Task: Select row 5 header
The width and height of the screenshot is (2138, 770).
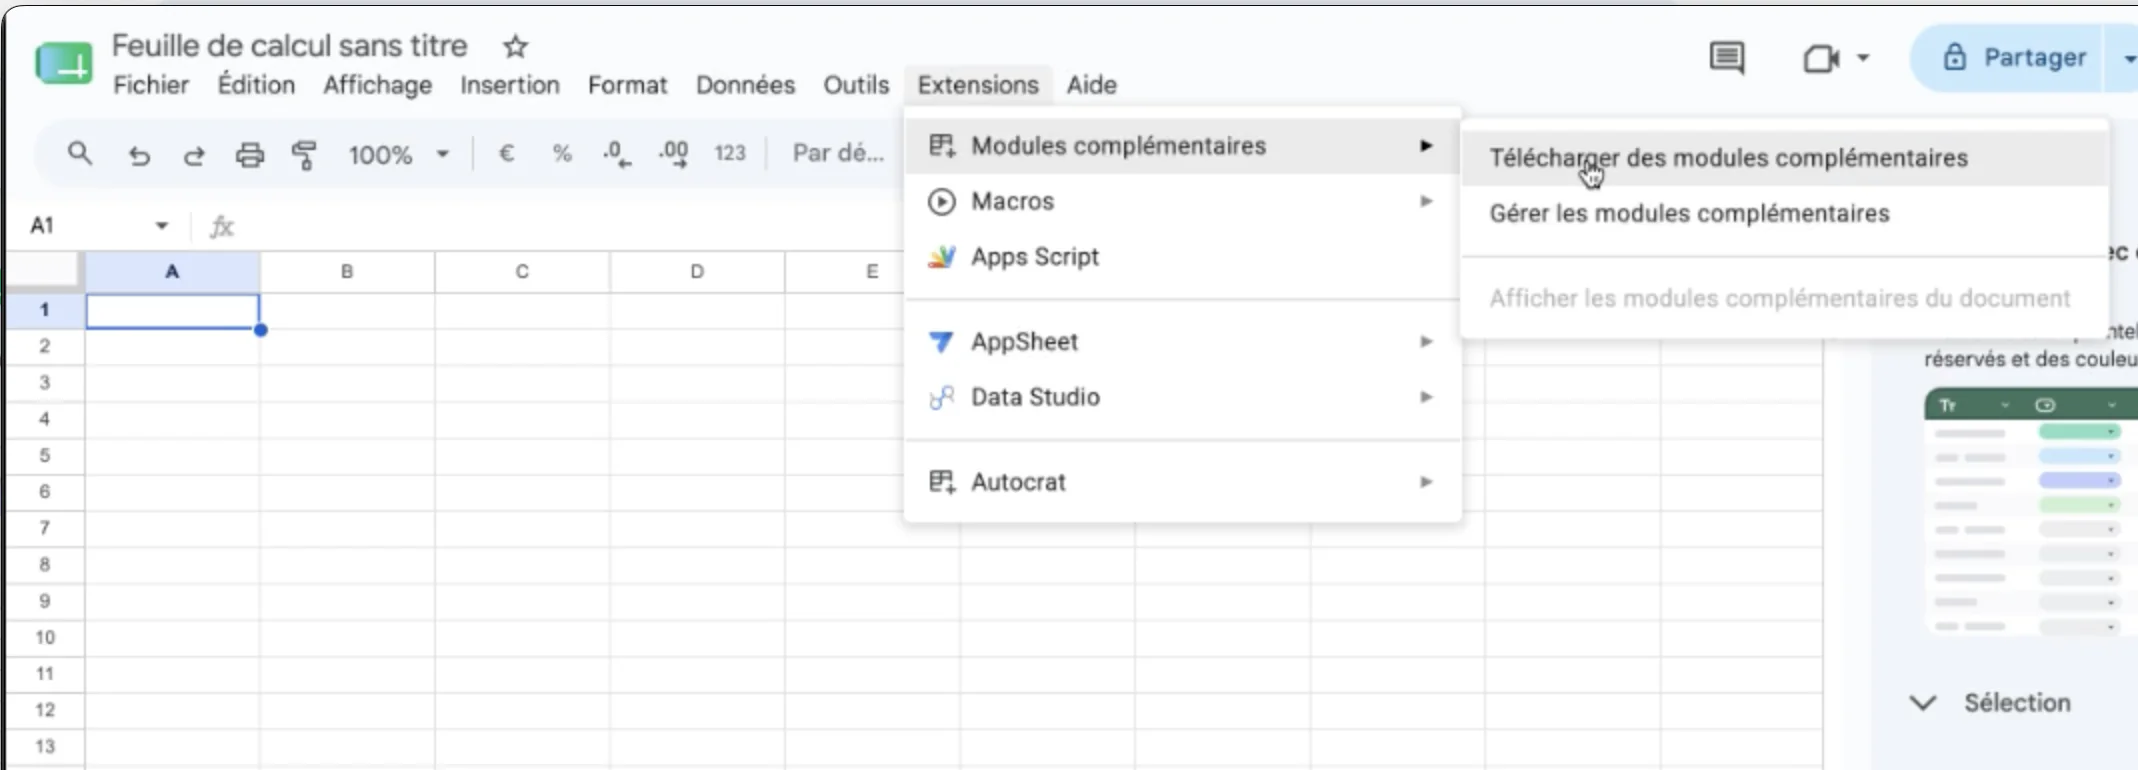Action: [x=44, y=456]
